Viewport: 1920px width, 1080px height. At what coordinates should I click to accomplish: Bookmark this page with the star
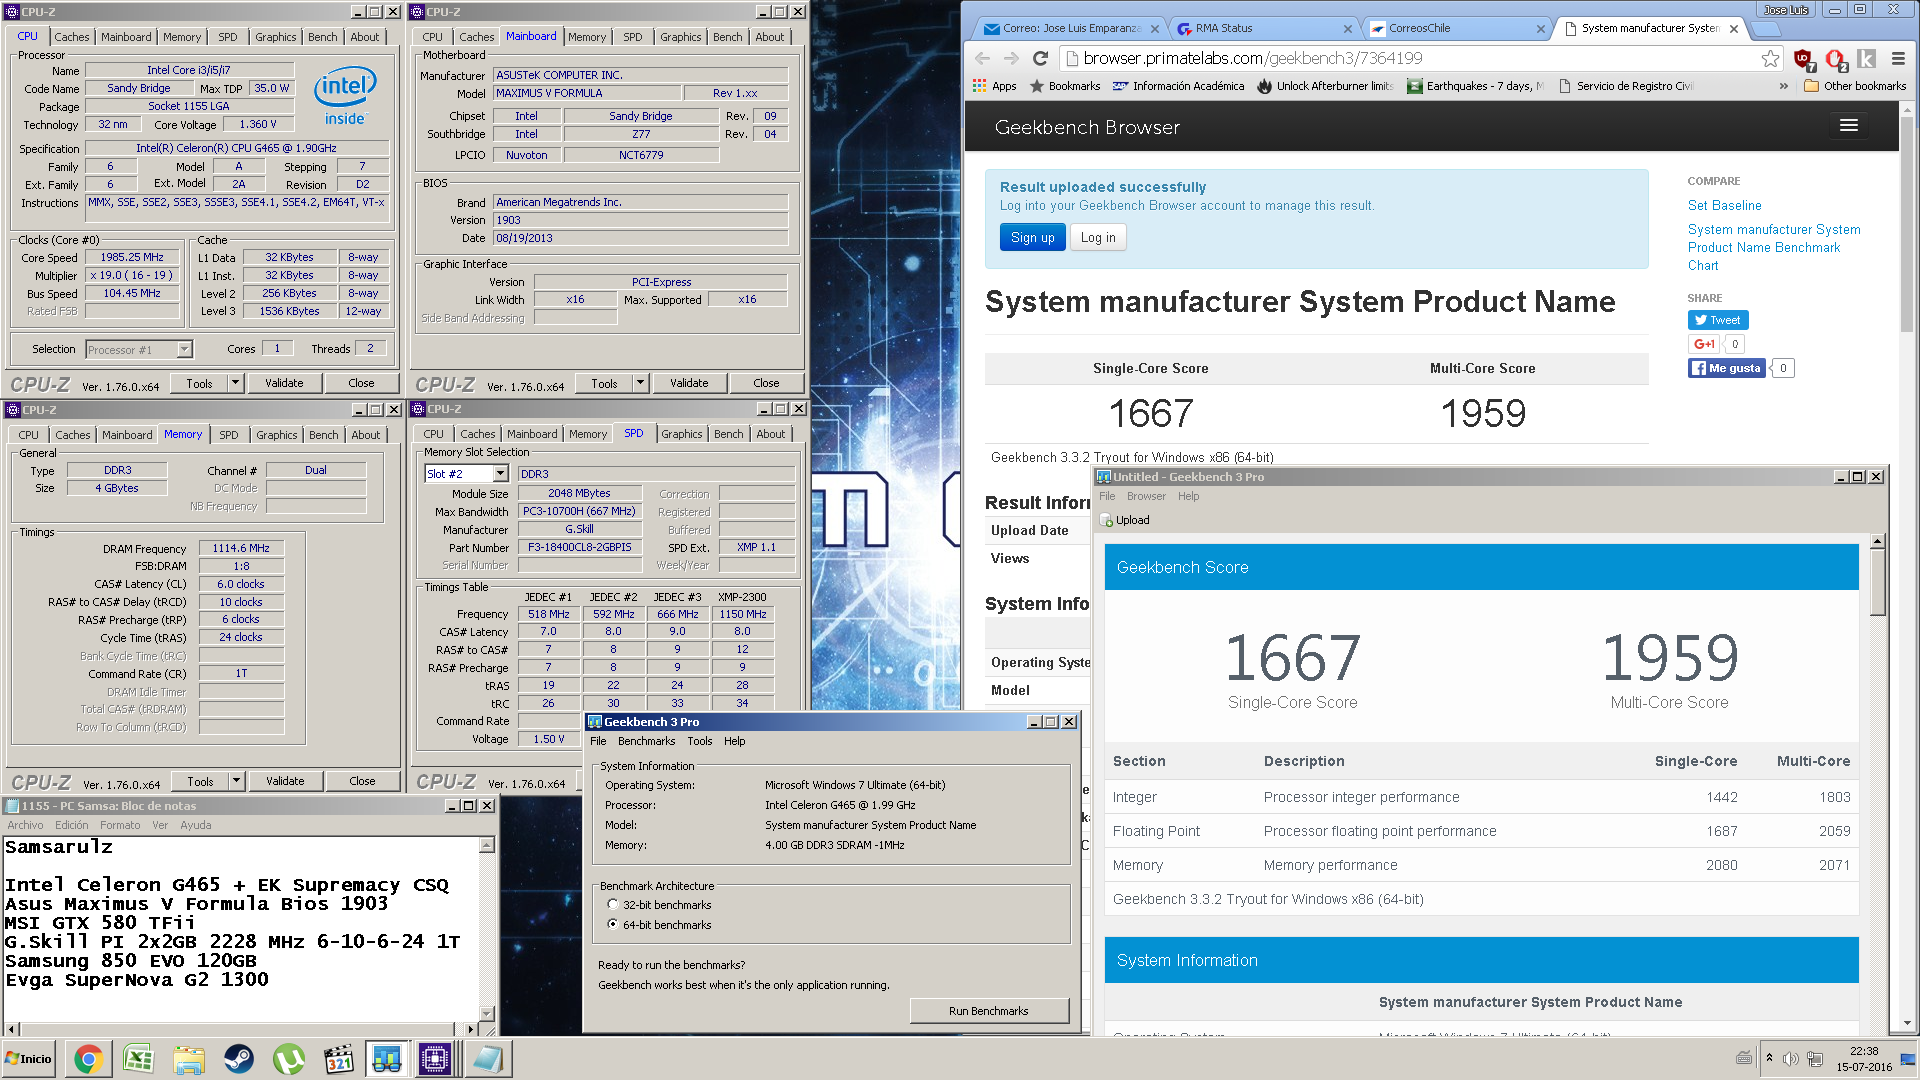[1770, 59]
